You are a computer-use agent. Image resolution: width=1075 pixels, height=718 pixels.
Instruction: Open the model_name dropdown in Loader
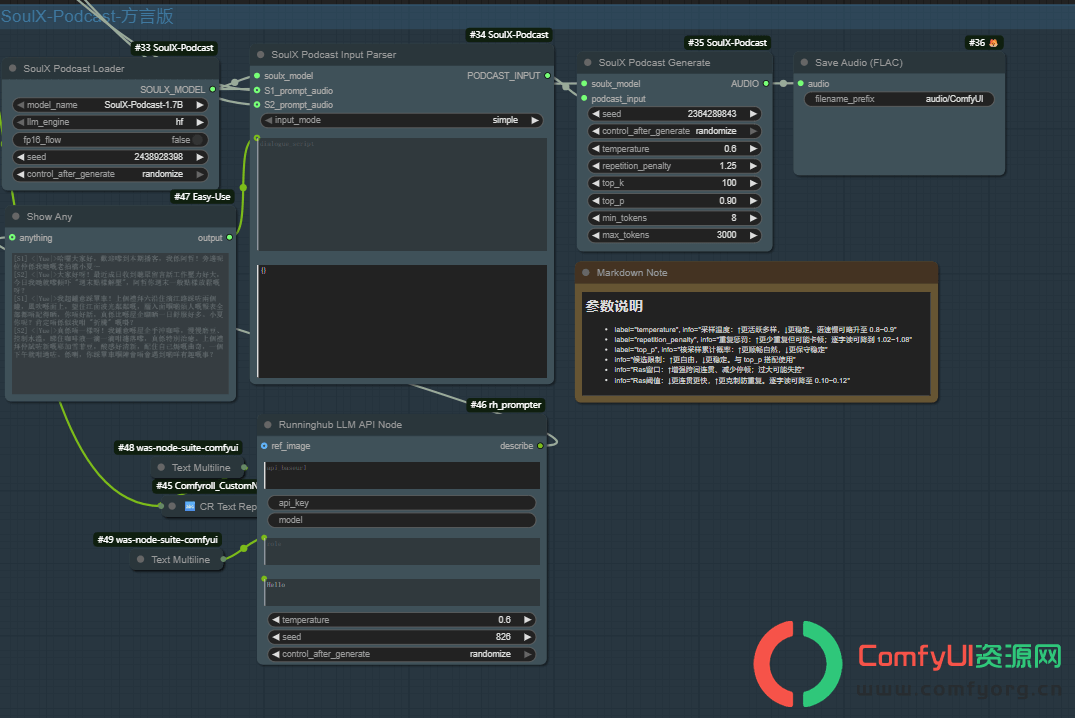(110, 105)
